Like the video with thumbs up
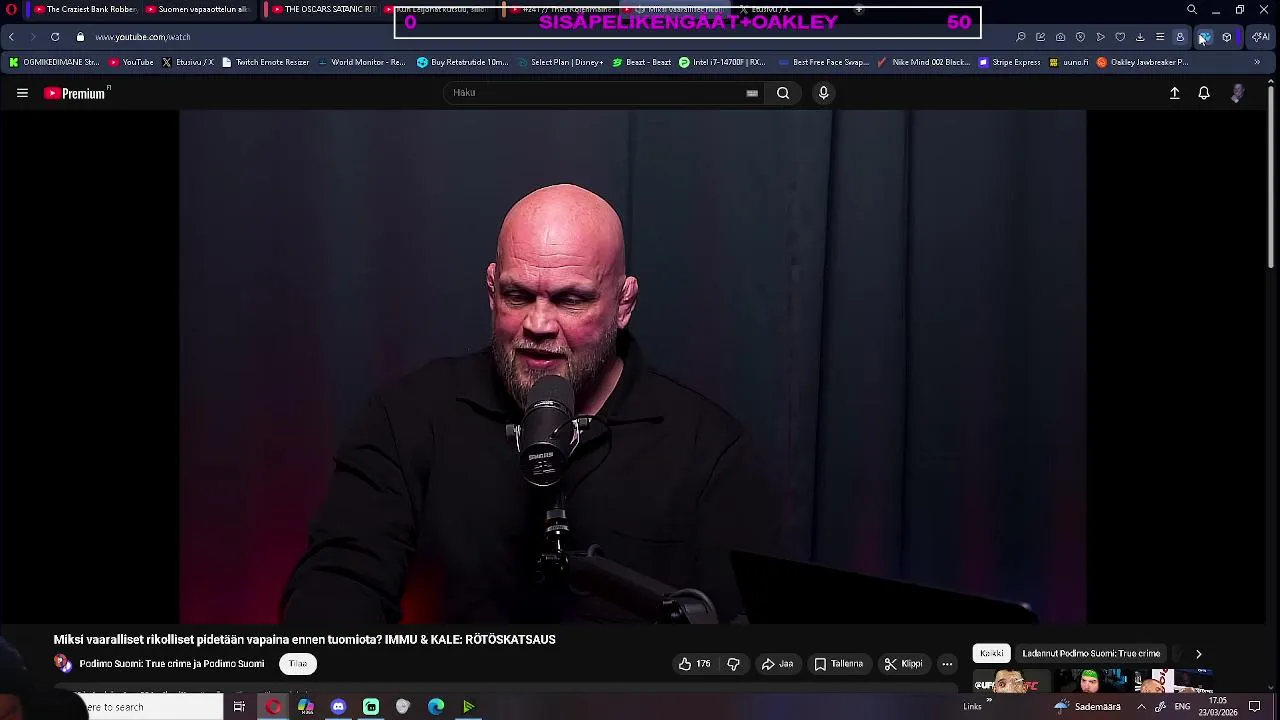 point(694,664)
